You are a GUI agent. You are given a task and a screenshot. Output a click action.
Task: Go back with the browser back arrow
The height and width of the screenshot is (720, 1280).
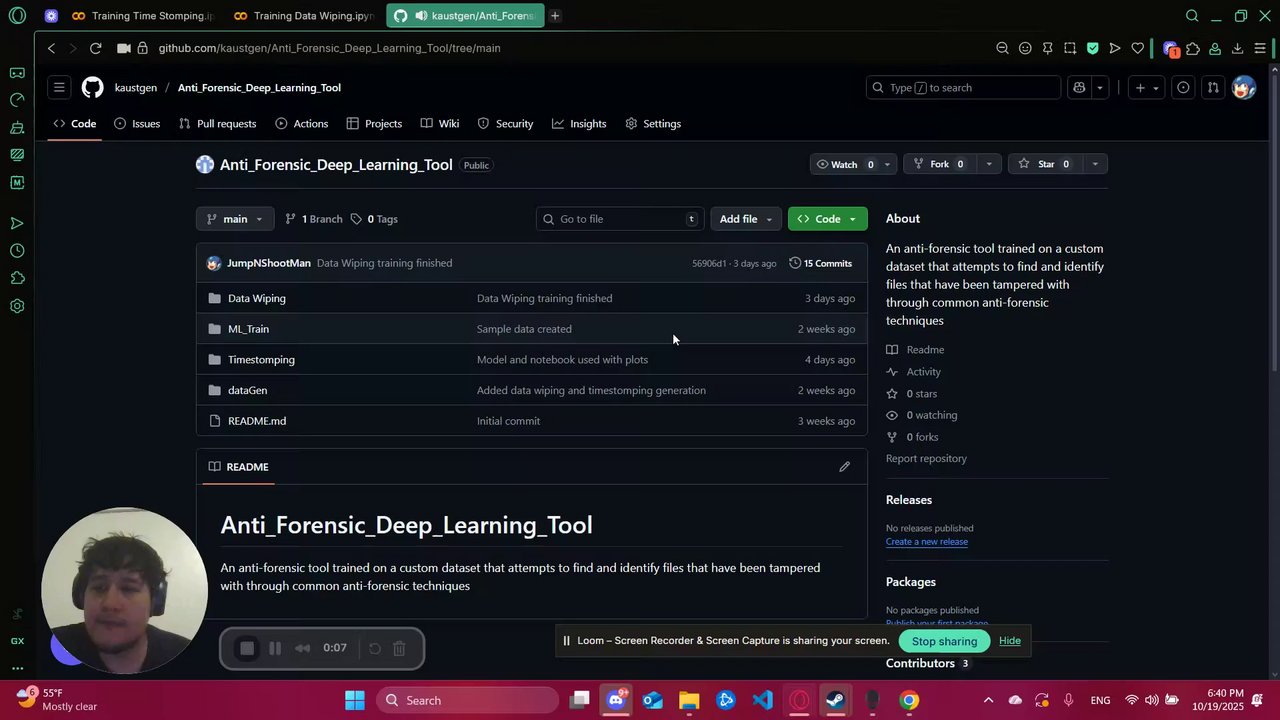pyautogui.click(x=51, y=48)
